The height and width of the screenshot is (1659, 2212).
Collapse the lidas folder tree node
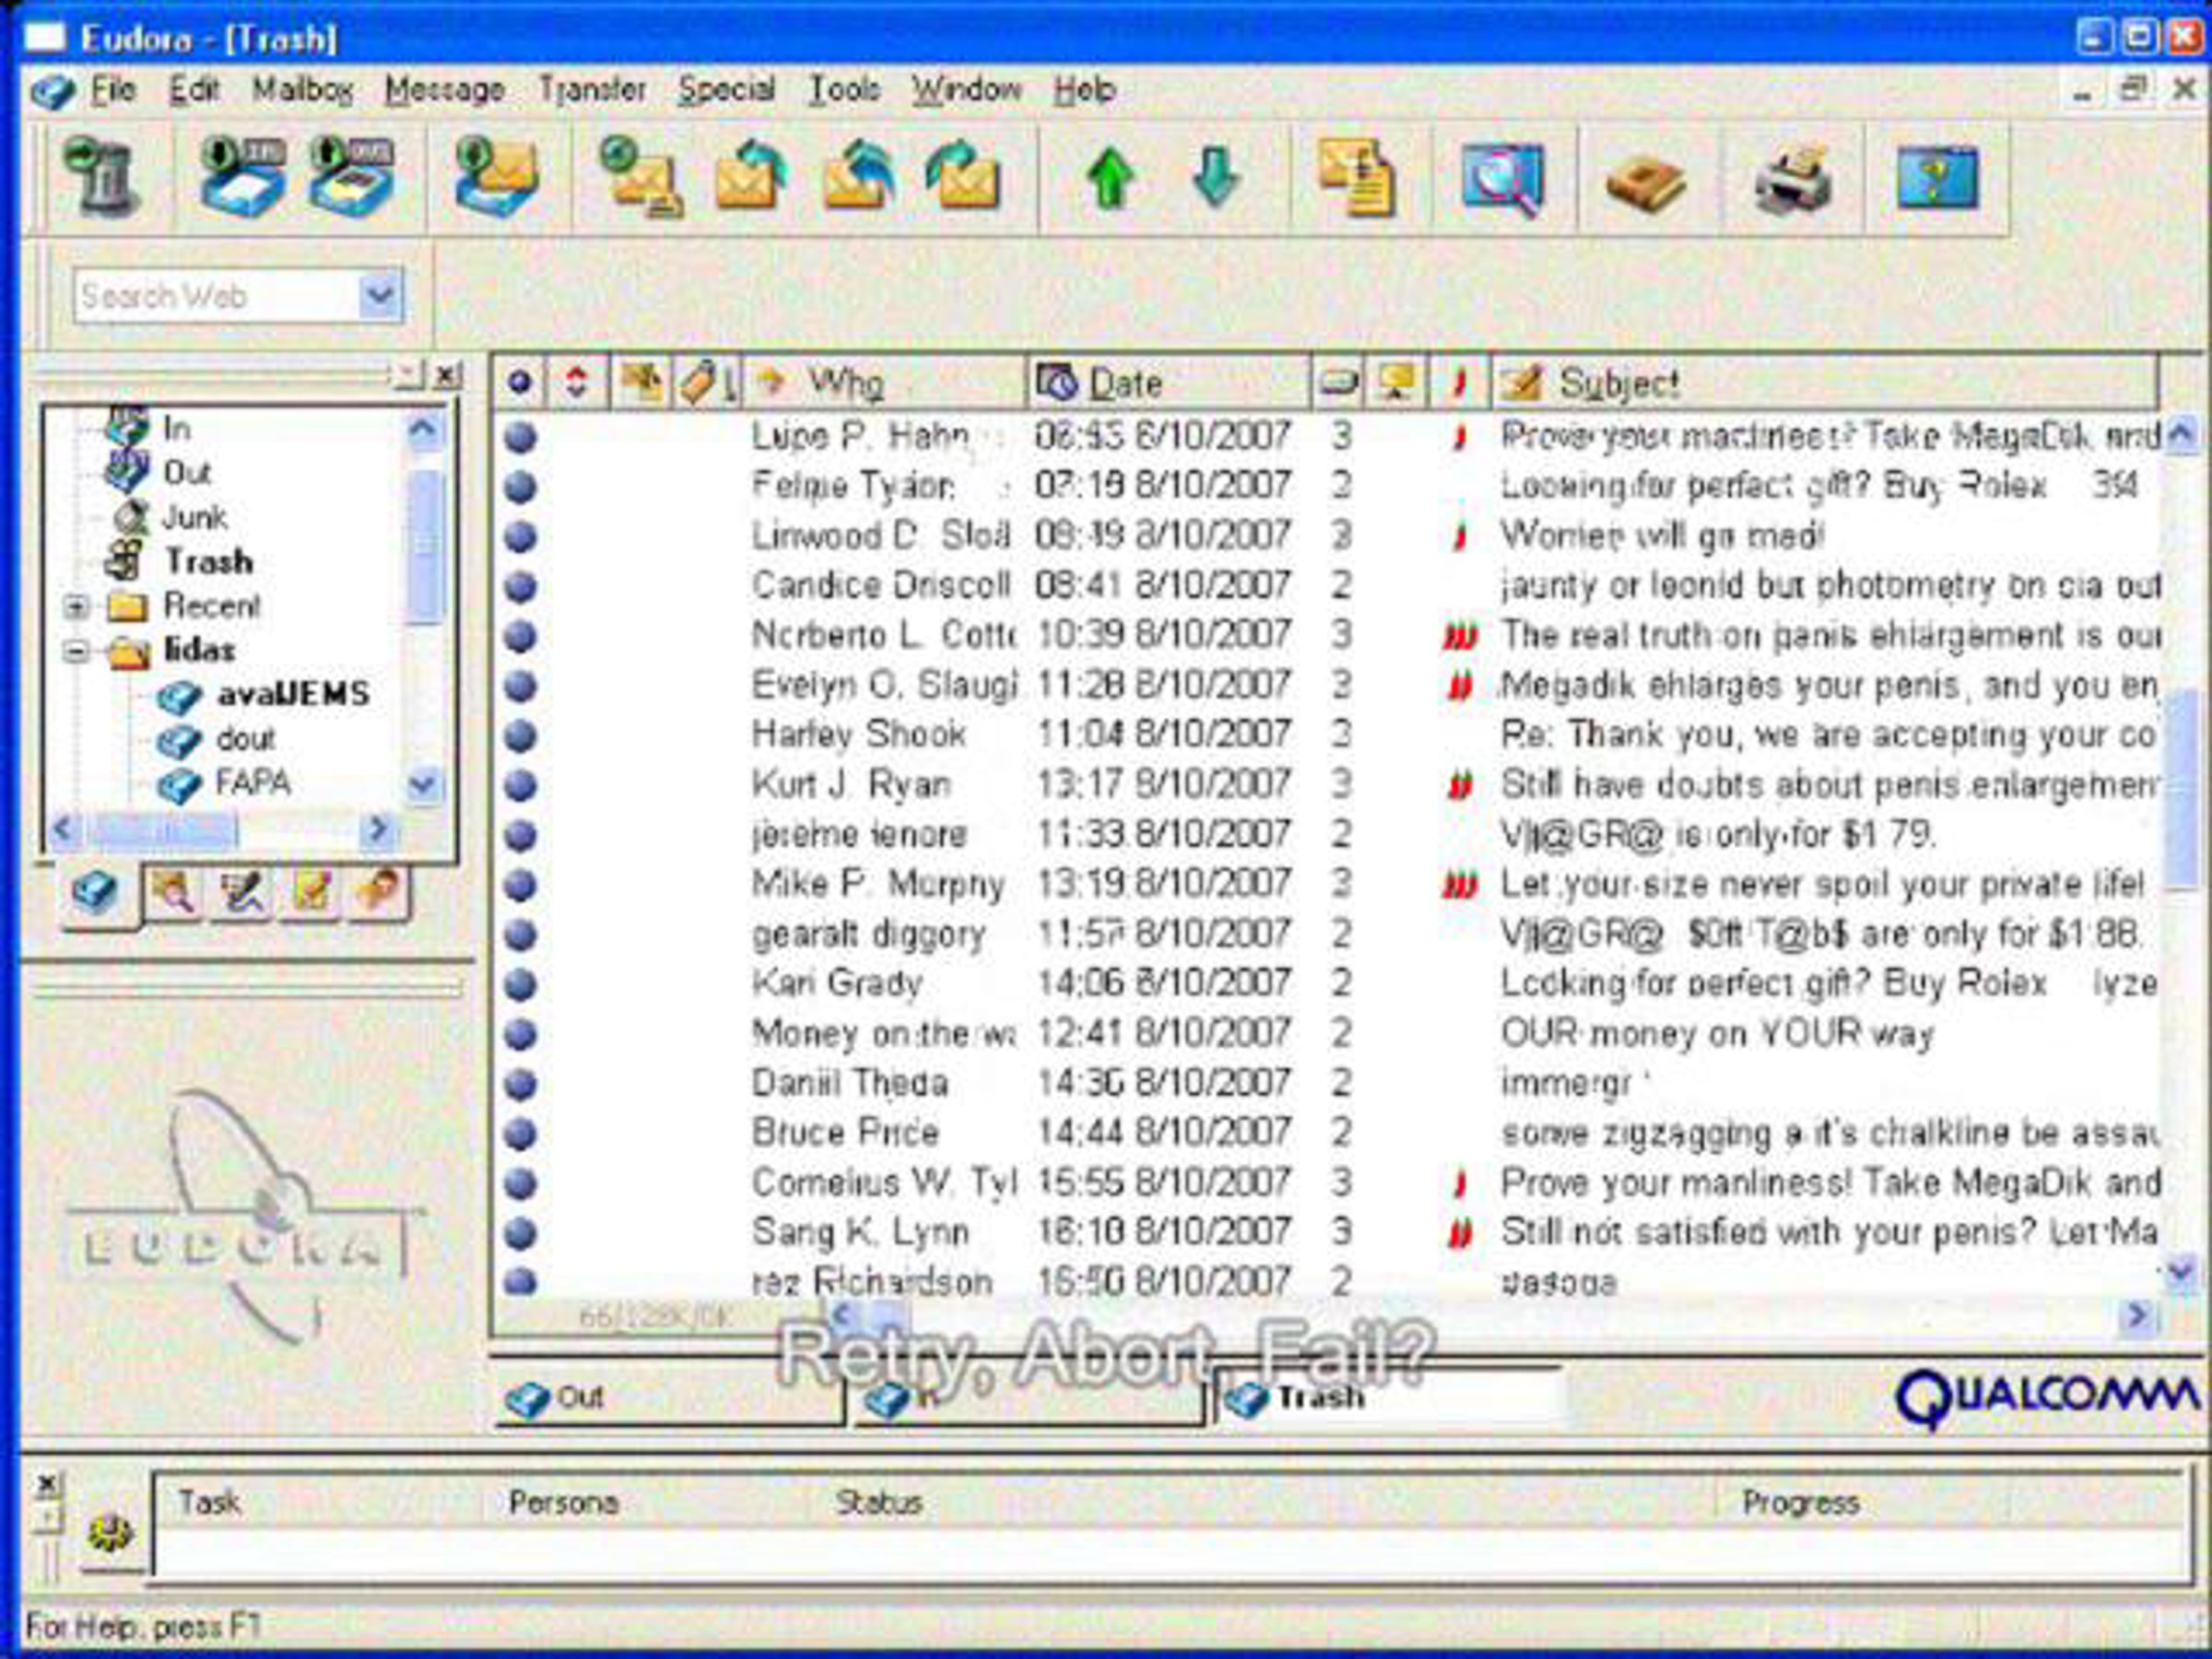point(77,651)
